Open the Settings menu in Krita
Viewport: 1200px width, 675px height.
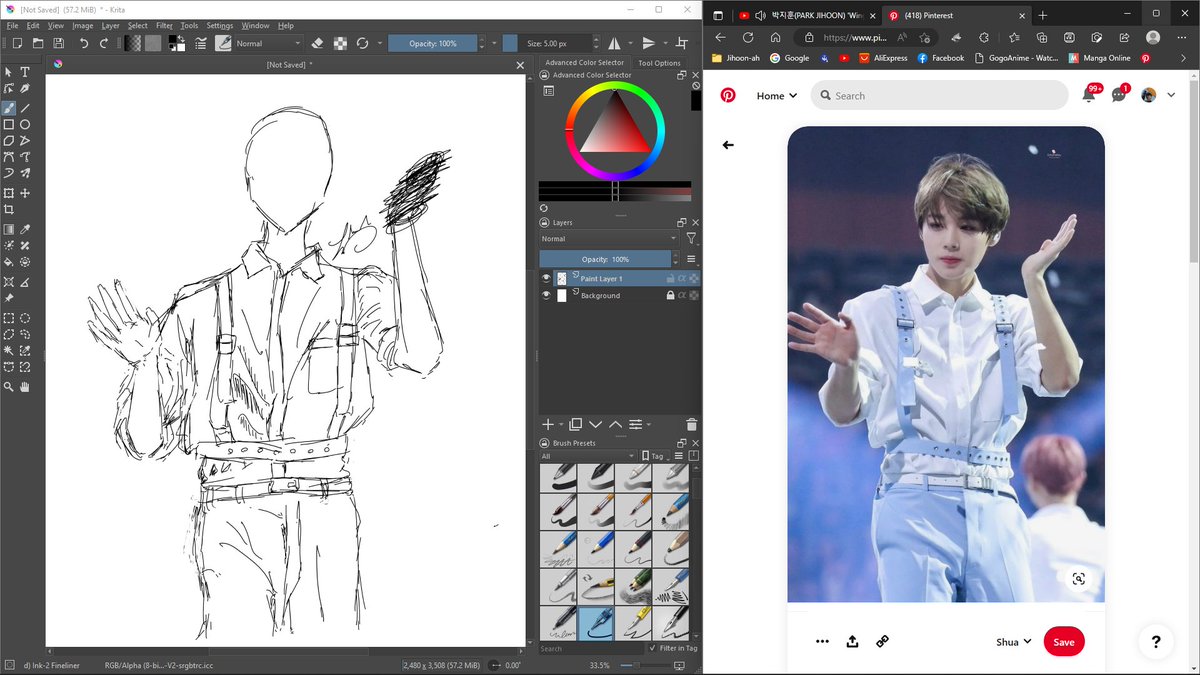click(x=219, y=25)
